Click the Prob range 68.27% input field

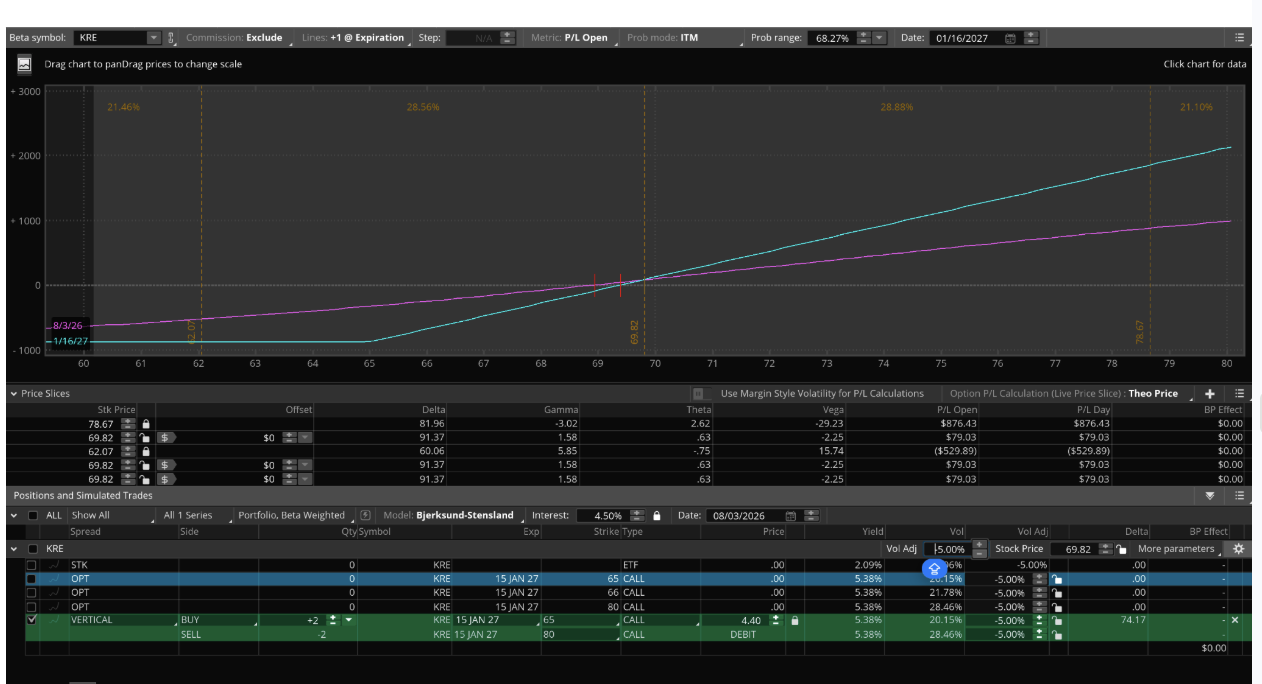coord(830,38)
